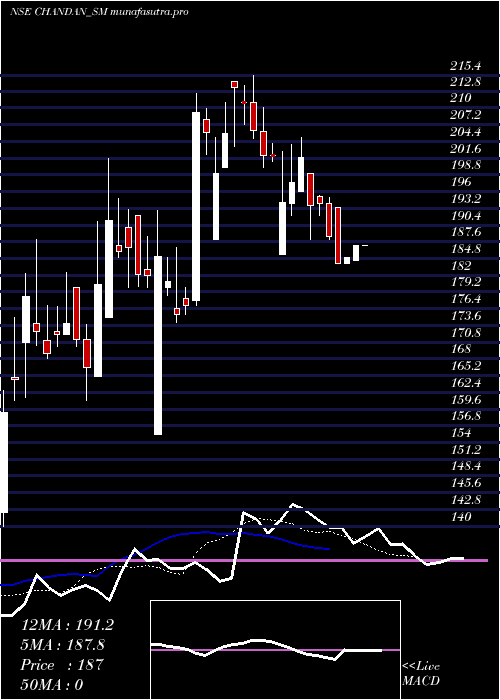
Task: Click the 170.8 price axis label
Action: click(x=466, y=333)
